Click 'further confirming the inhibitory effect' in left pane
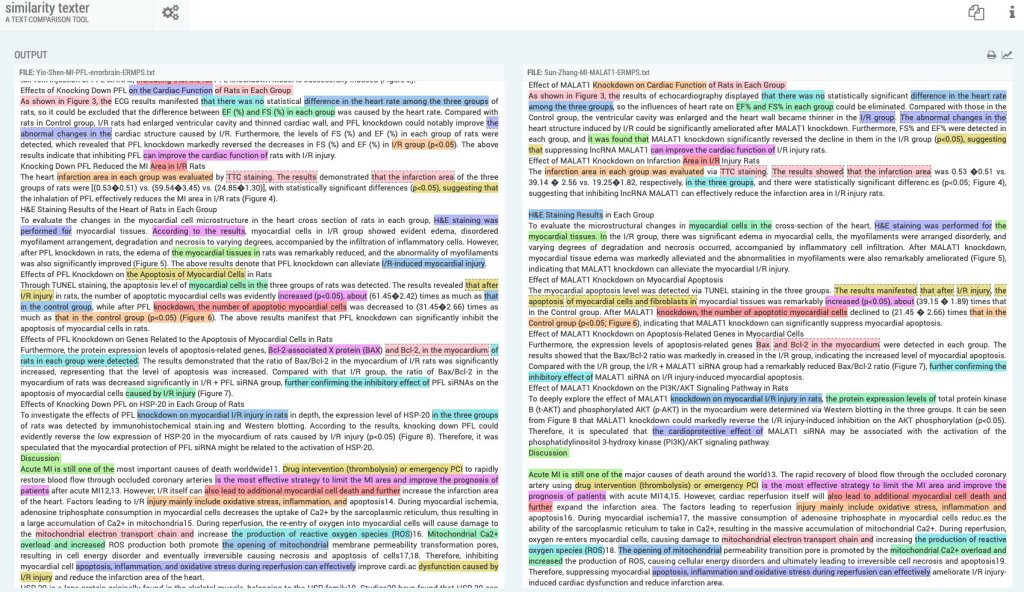Viewport: 1024px width, 592px height. pos(355,382)
